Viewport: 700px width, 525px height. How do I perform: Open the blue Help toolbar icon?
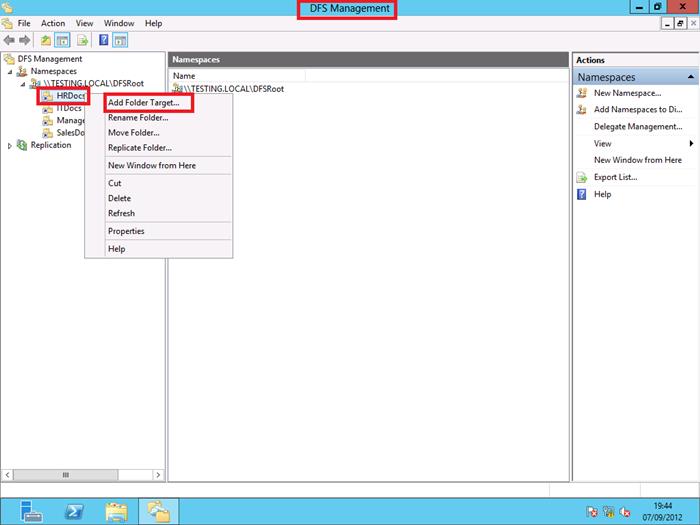pyautogui.click(x=104, y=40)
